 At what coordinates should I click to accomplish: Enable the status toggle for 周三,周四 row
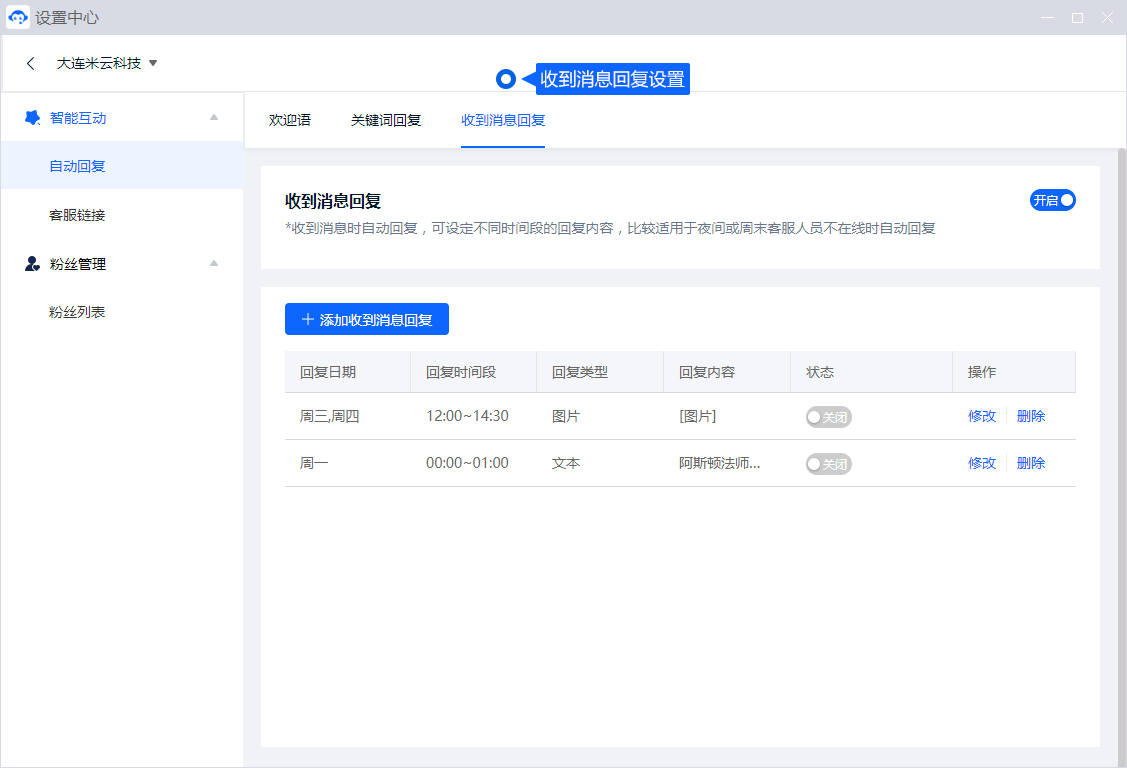[828, 417]
